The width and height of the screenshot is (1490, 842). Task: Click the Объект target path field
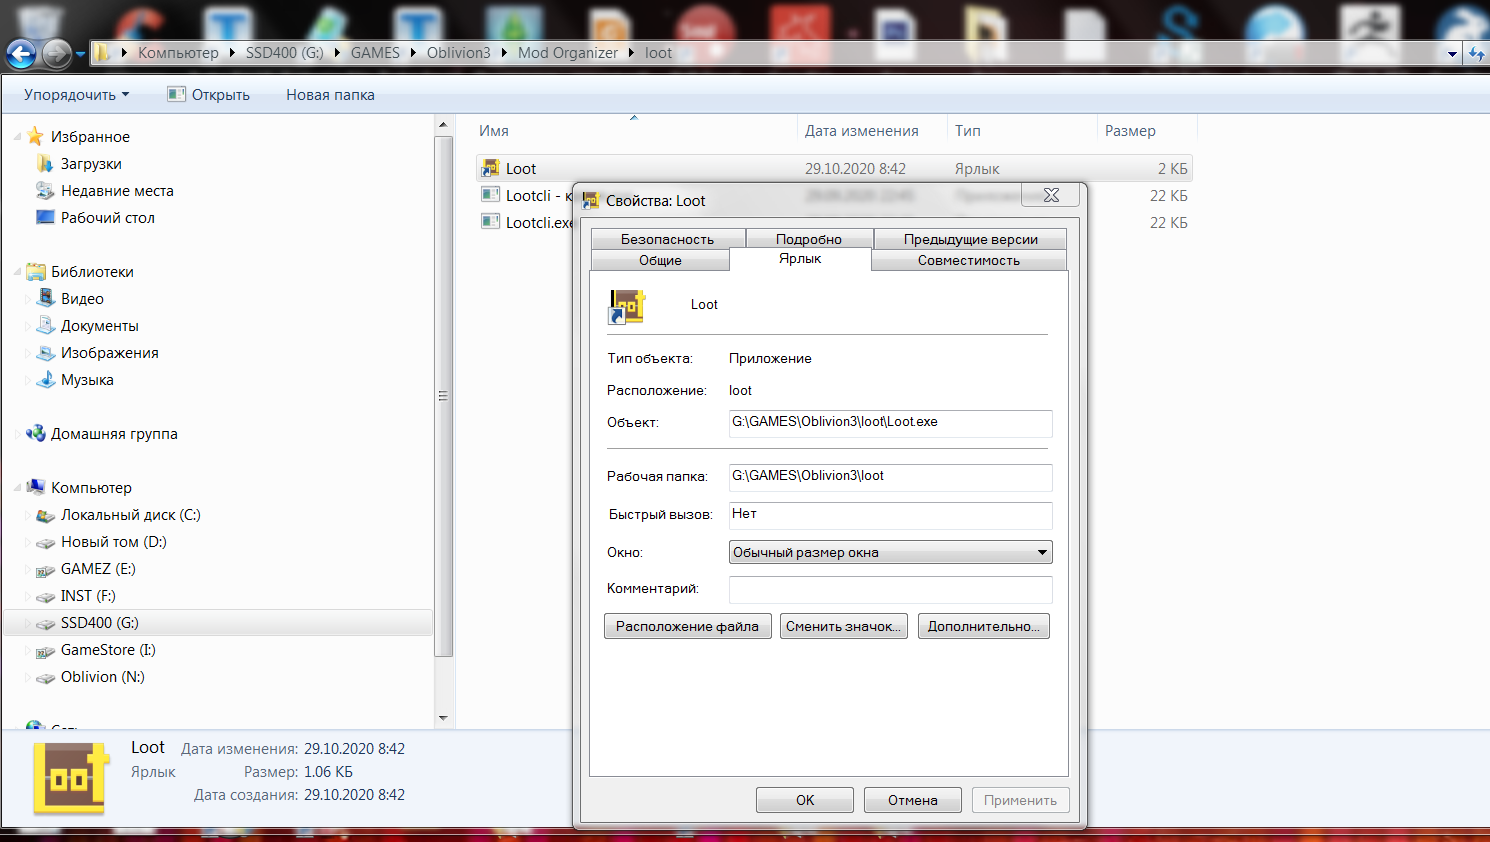(890, 423)
